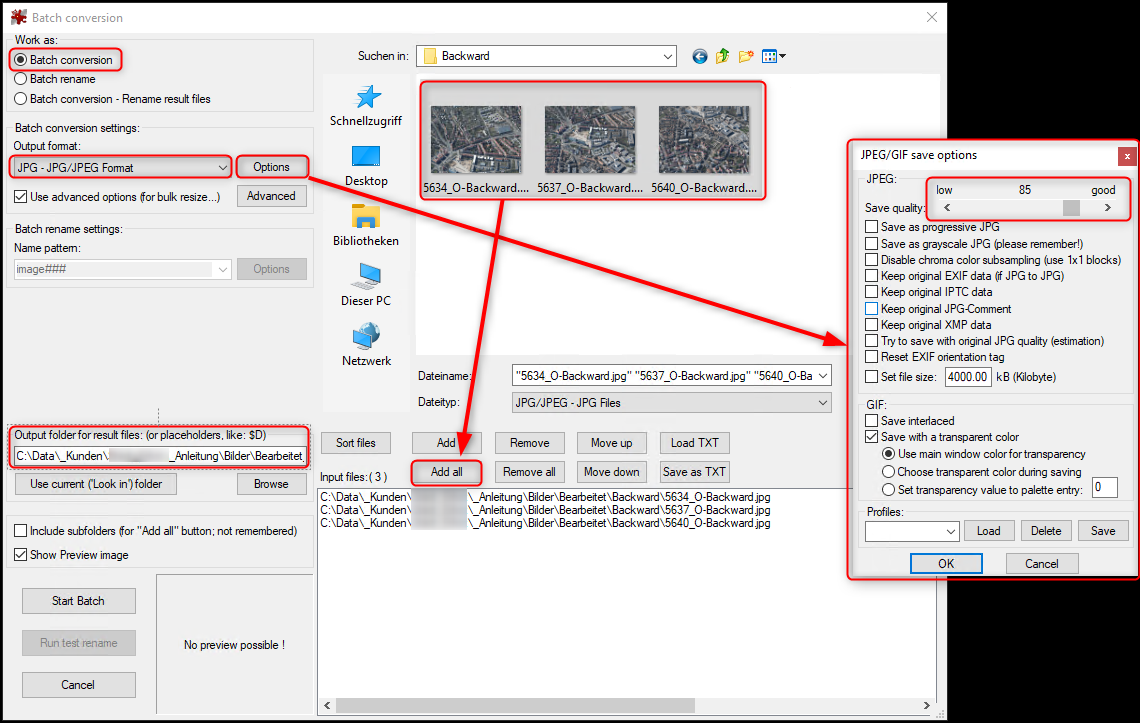
Task: Go up one folder level using the up icon
Action: (722, 56)
